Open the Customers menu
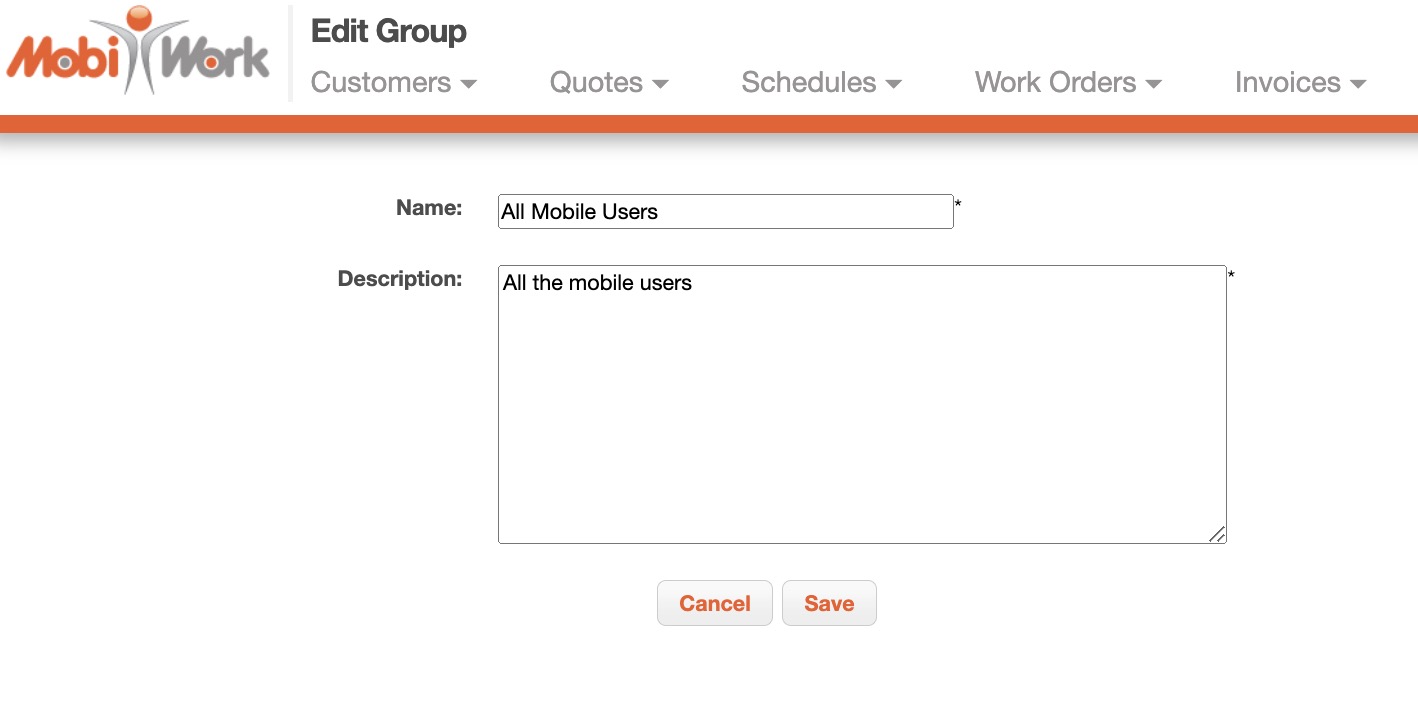Image resolution: width=1418 pixels, height=716 pixels. [381, 82]
